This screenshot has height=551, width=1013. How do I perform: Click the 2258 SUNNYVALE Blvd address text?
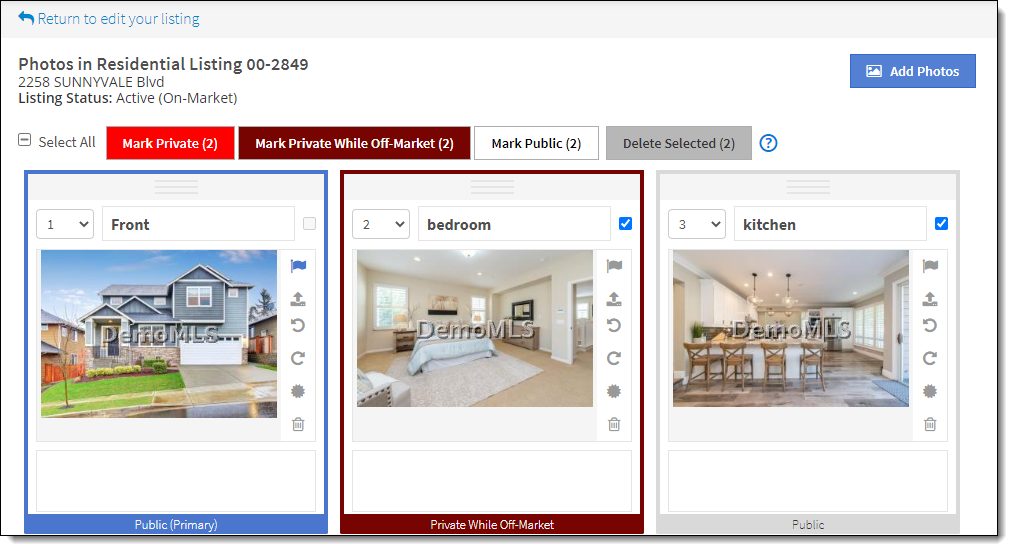coord(91,82)
